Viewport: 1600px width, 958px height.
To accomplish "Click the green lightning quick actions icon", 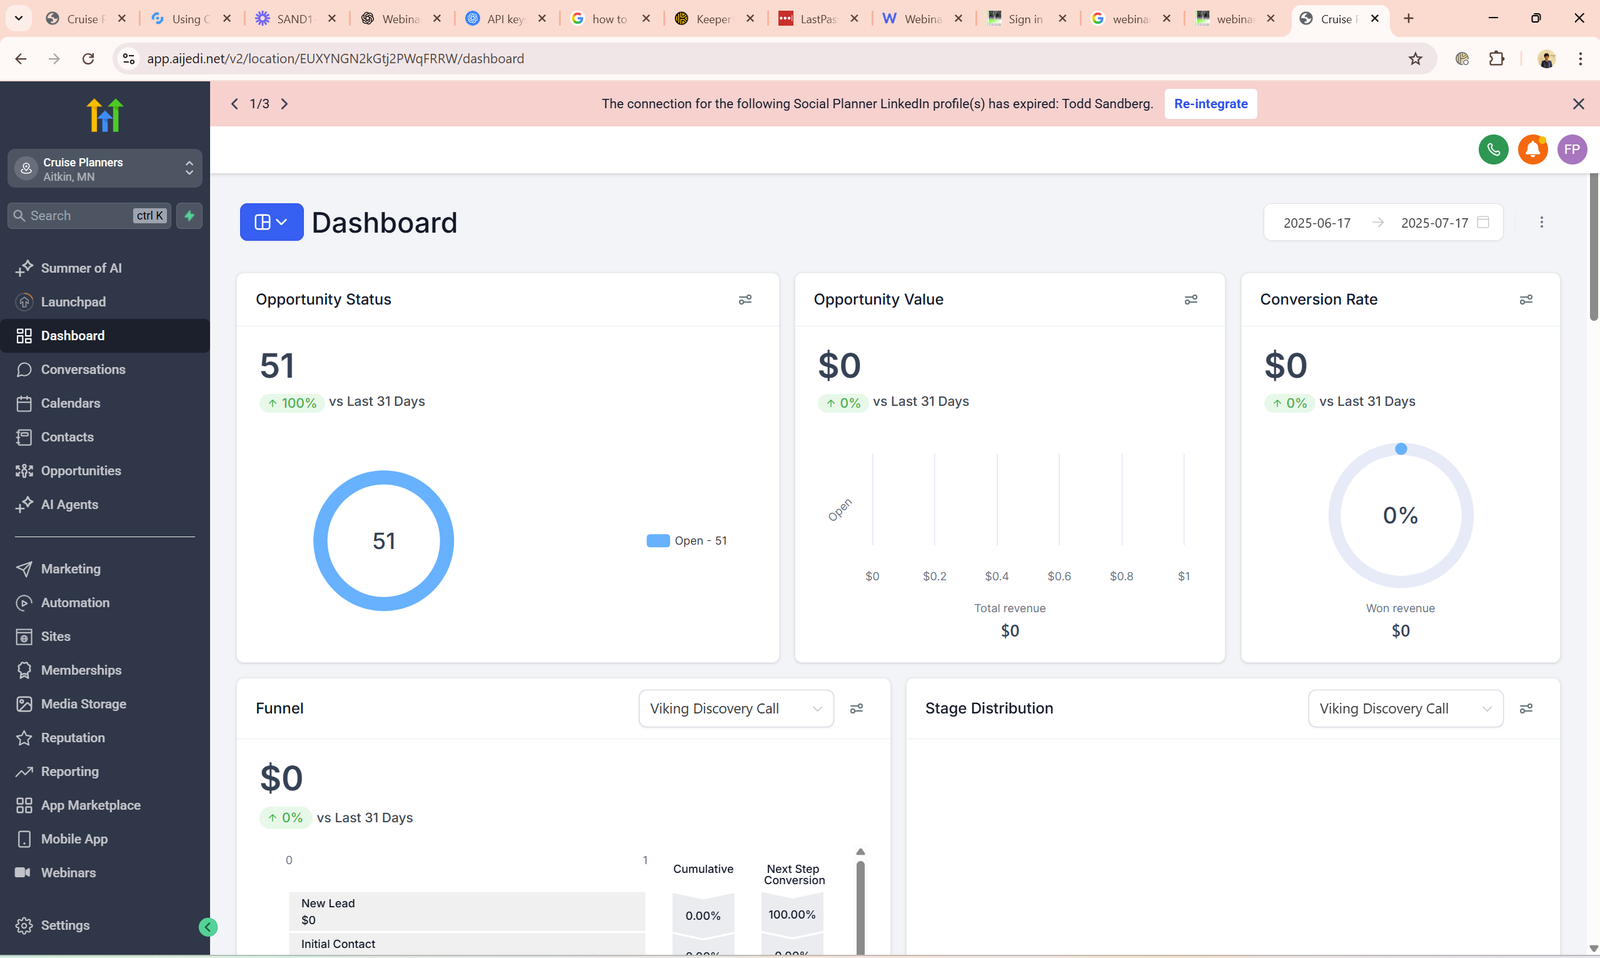I will (189, 216).
